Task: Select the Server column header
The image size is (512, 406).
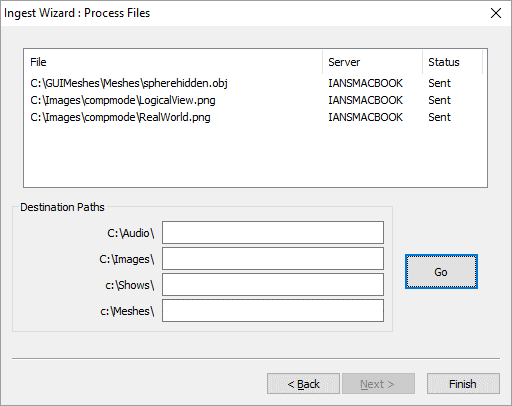Action: [373, 62]
